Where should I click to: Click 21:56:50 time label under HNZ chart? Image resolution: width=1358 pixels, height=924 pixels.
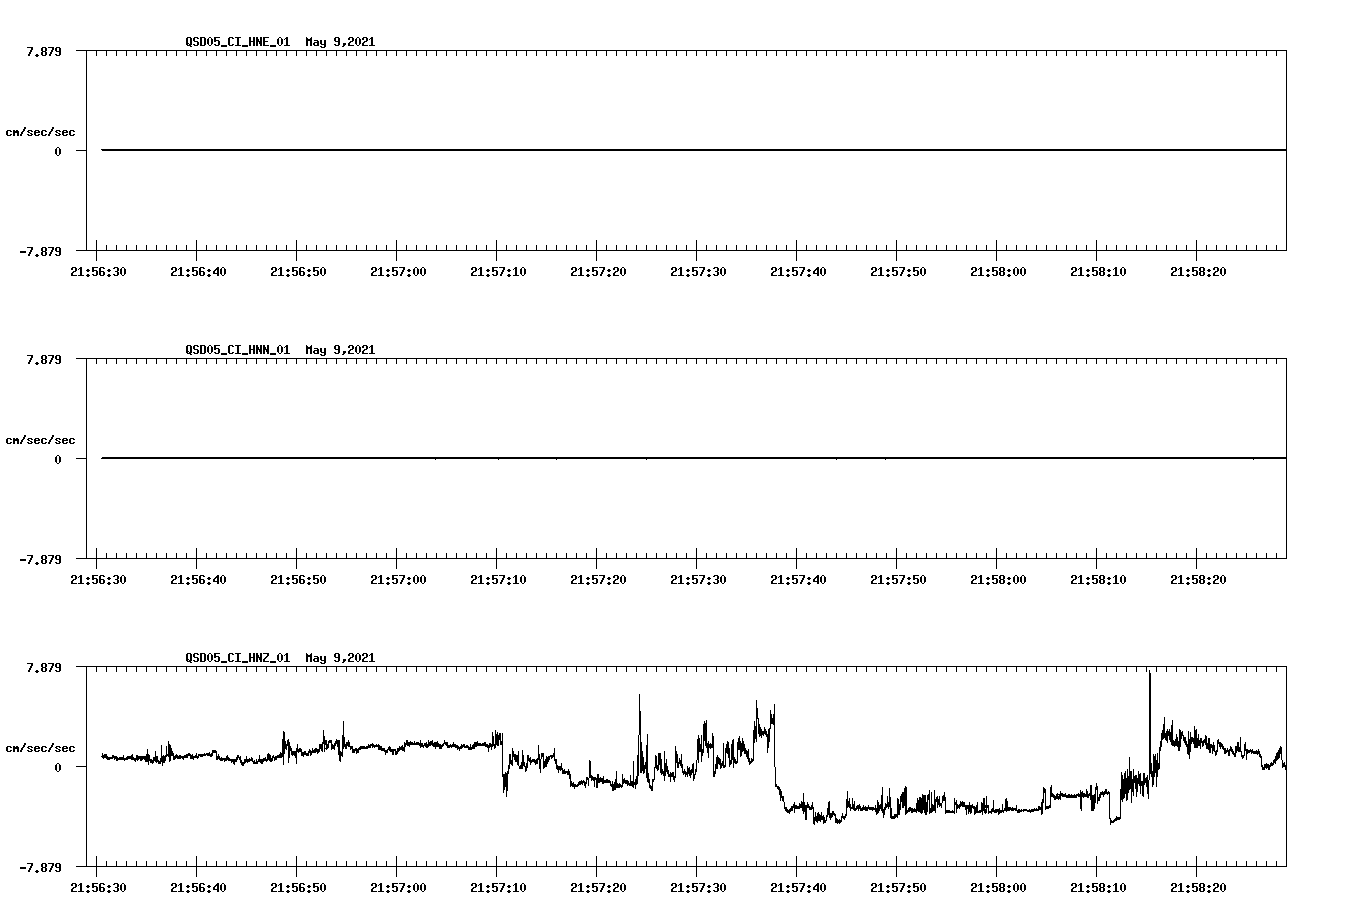(298, 888)
